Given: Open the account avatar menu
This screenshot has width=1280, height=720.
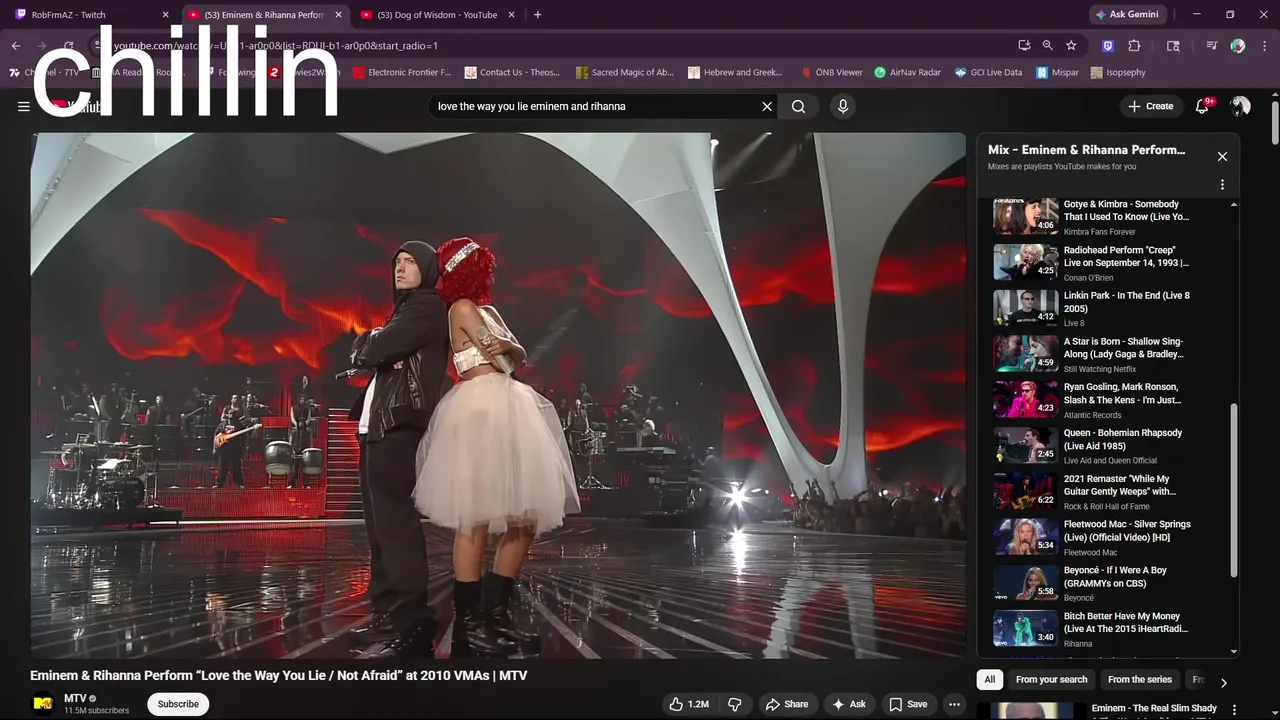Looking at the screenshot, I should tap(1240, 106).
